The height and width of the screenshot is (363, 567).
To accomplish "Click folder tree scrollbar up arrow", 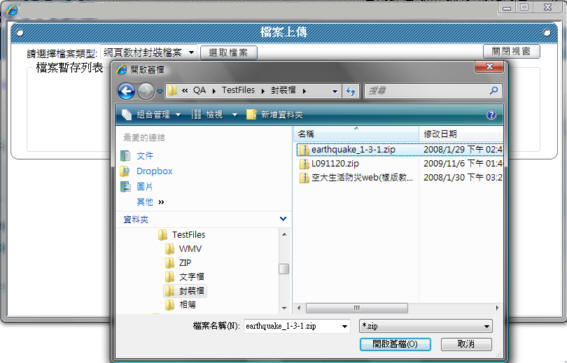I will coord(284,235).
